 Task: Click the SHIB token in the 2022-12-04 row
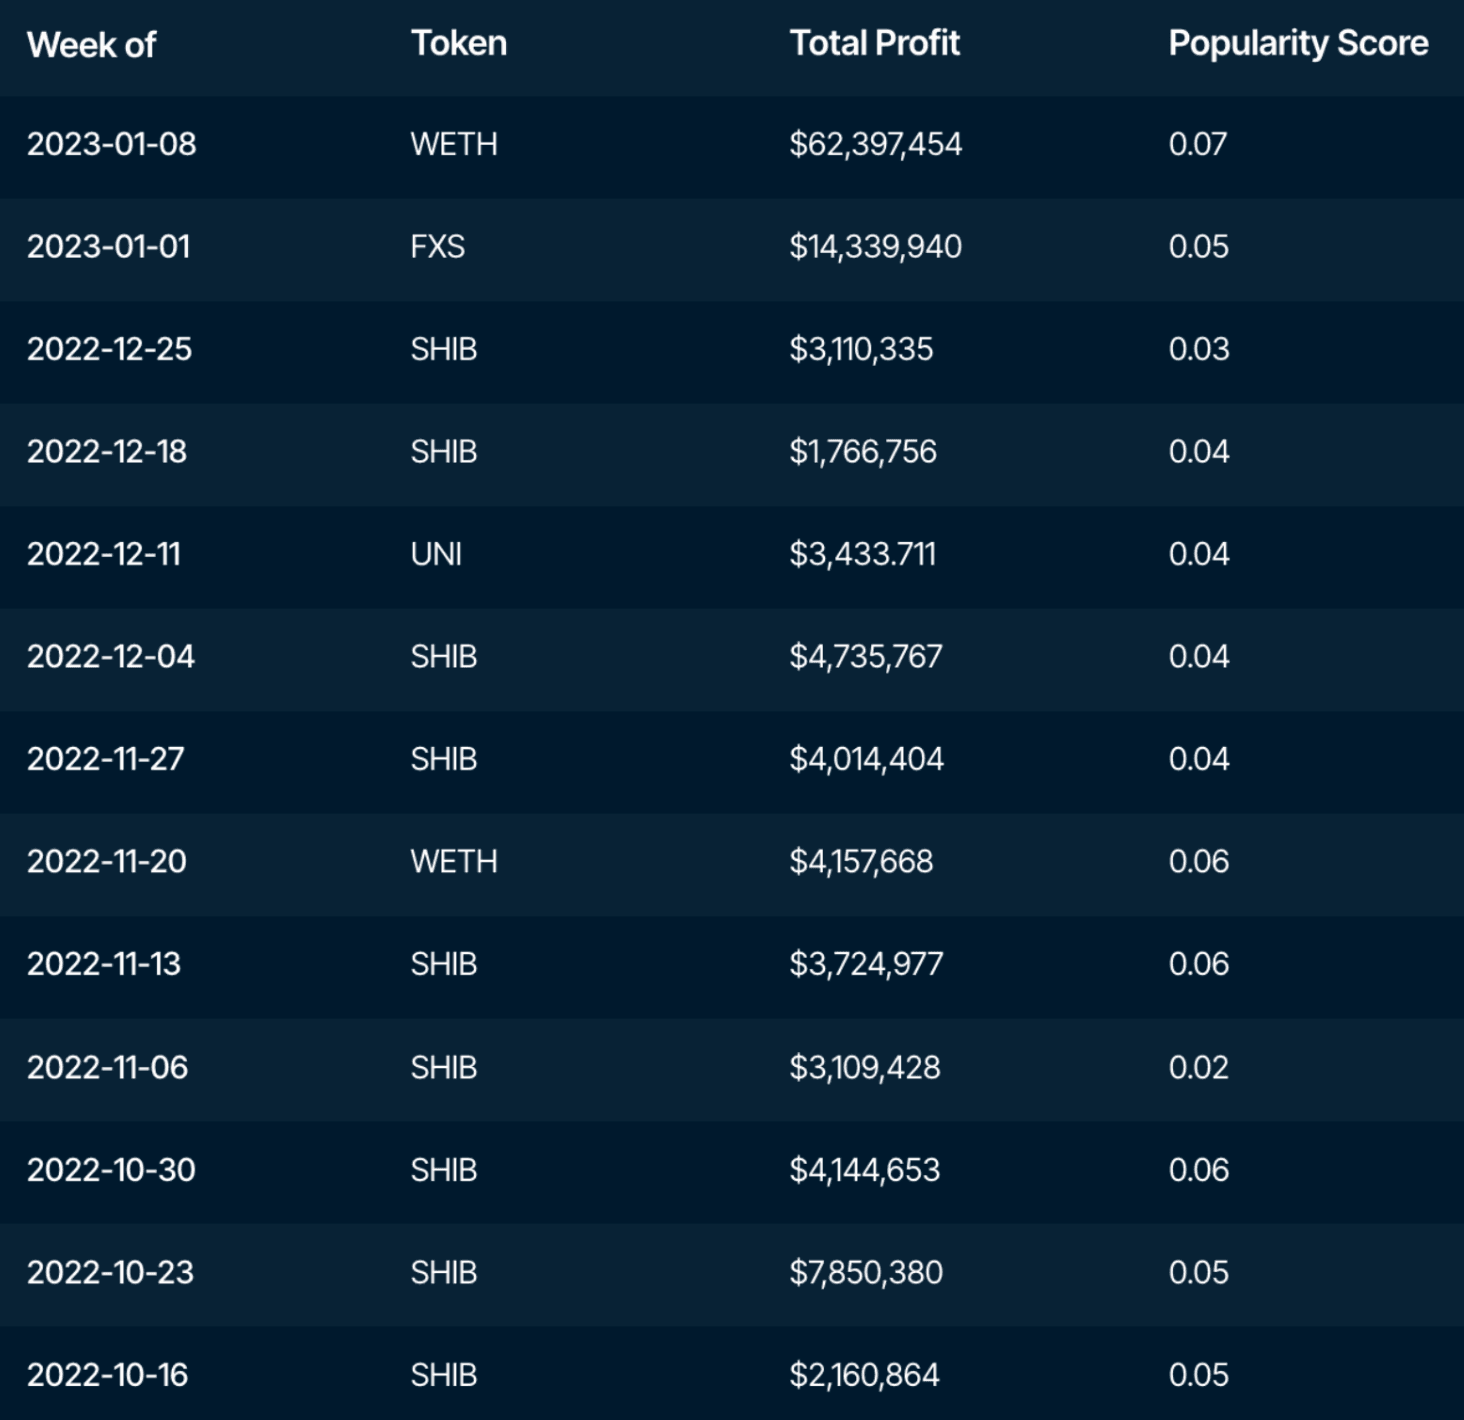pyautogui.click(x=444, y=656)
